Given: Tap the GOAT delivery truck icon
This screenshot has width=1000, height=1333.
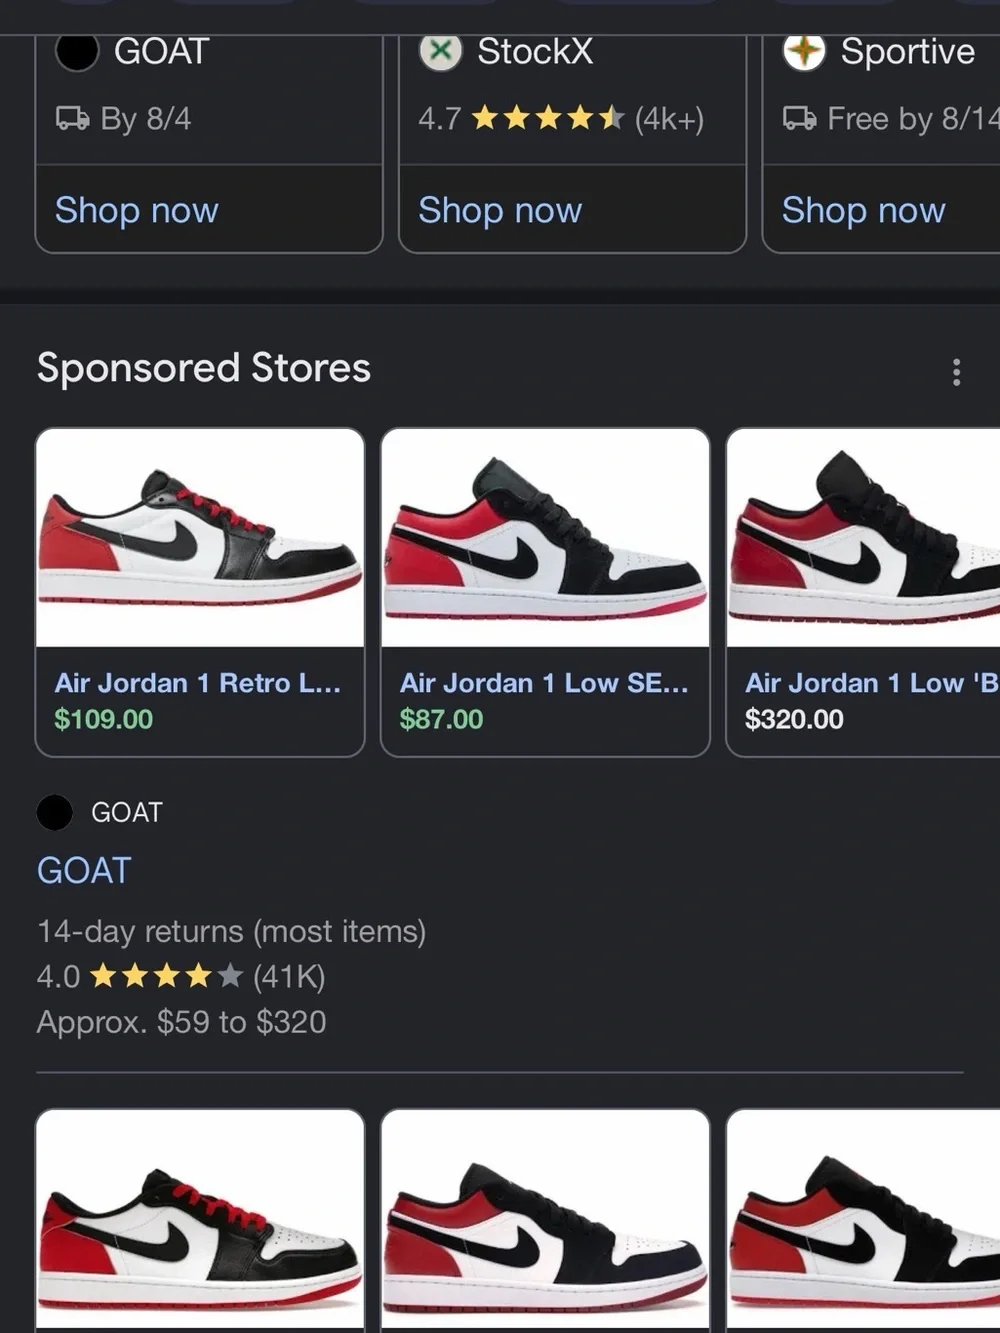Looking at the screenshot, I should pos(72,119).
